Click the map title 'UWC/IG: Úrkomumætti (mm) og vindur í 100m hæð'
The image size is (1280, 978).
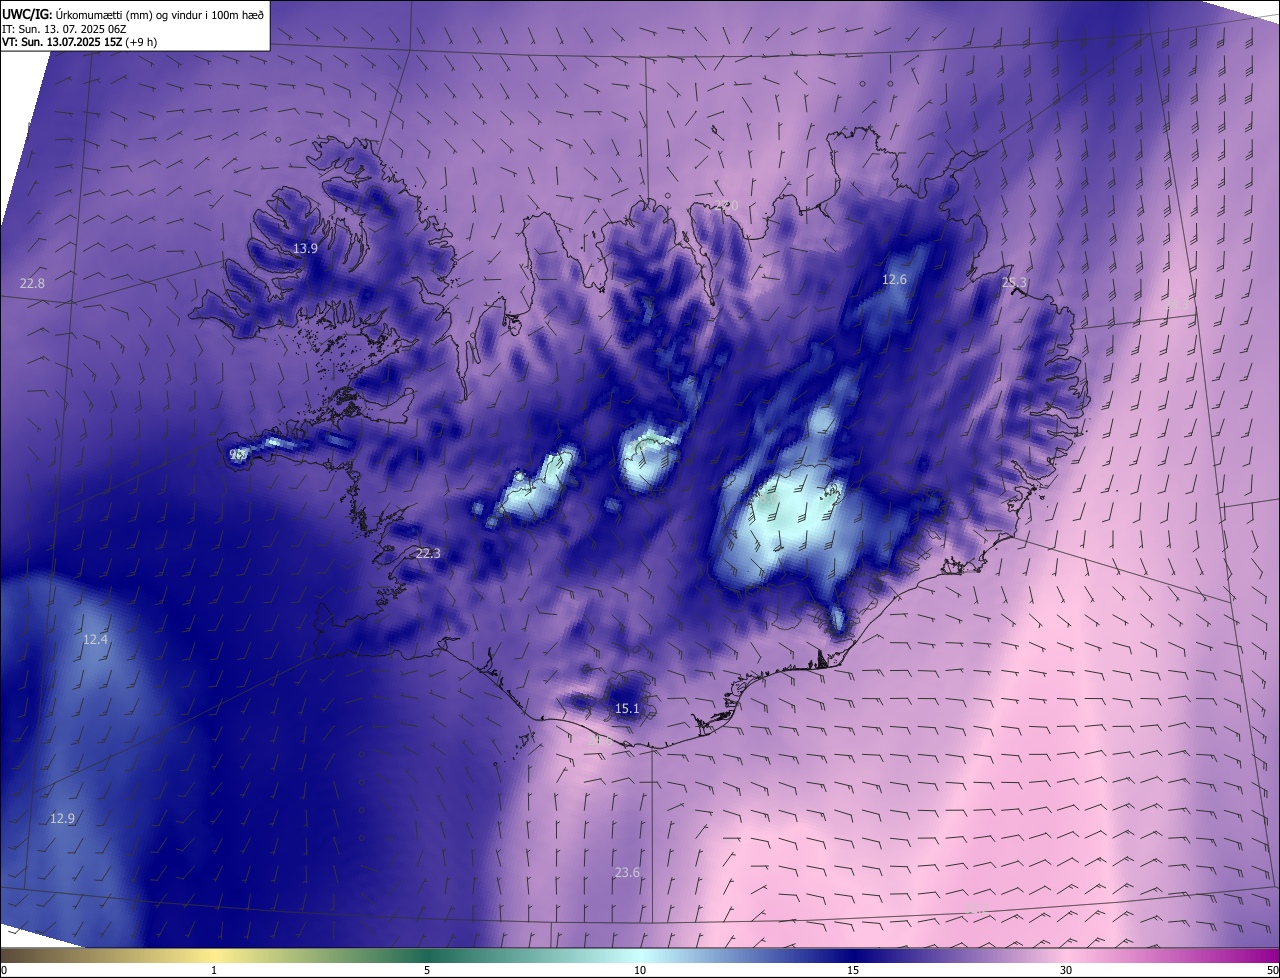[133, 13]
